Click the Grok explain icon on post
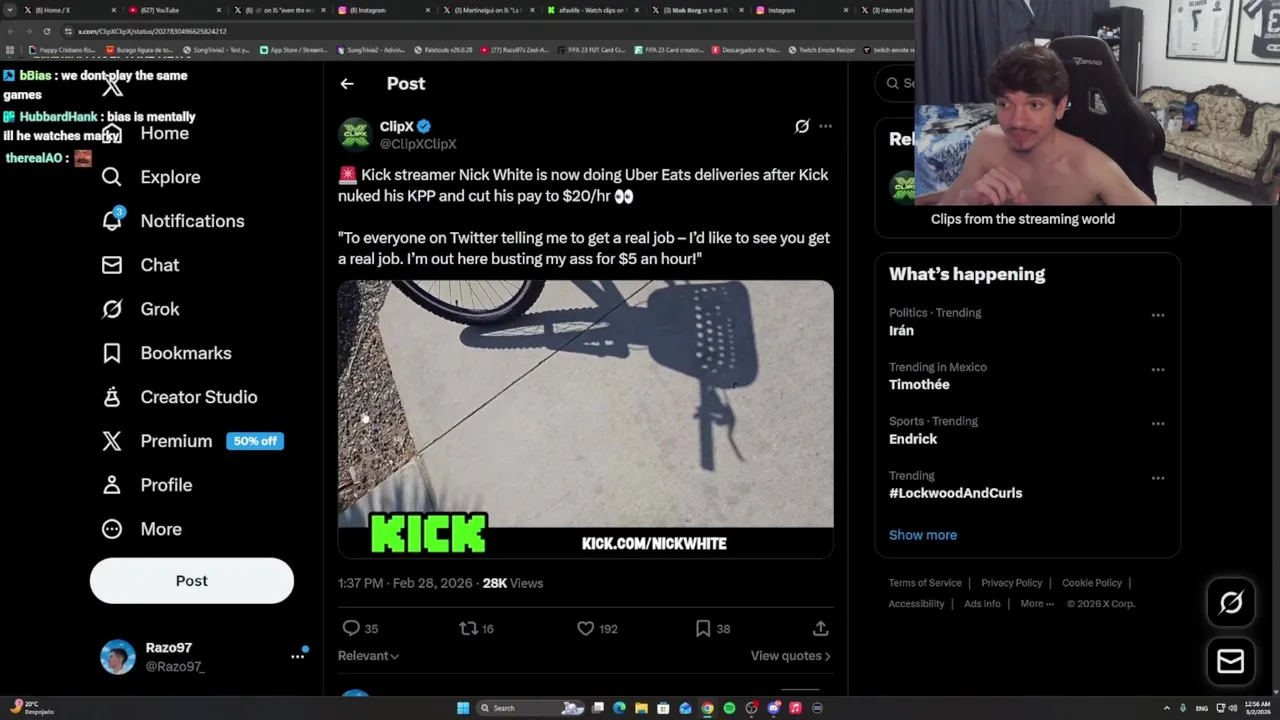 802,126
